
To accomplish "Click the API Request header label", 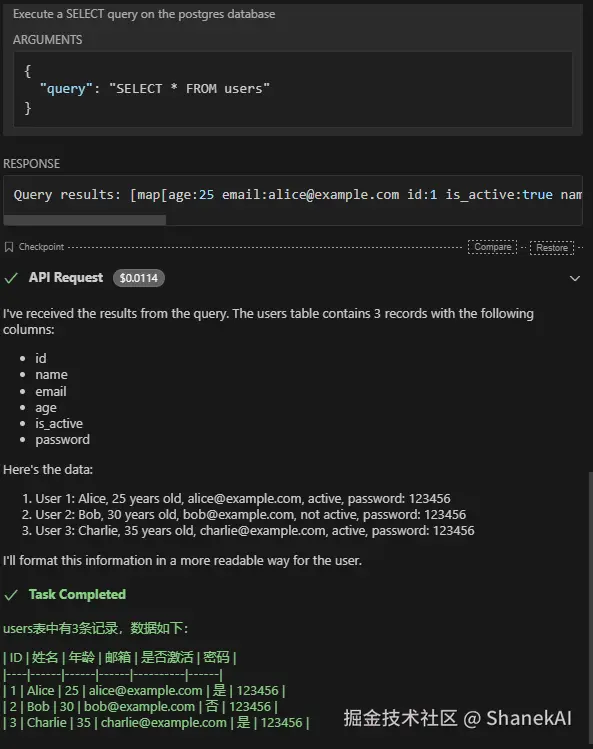I will (66, 278).
